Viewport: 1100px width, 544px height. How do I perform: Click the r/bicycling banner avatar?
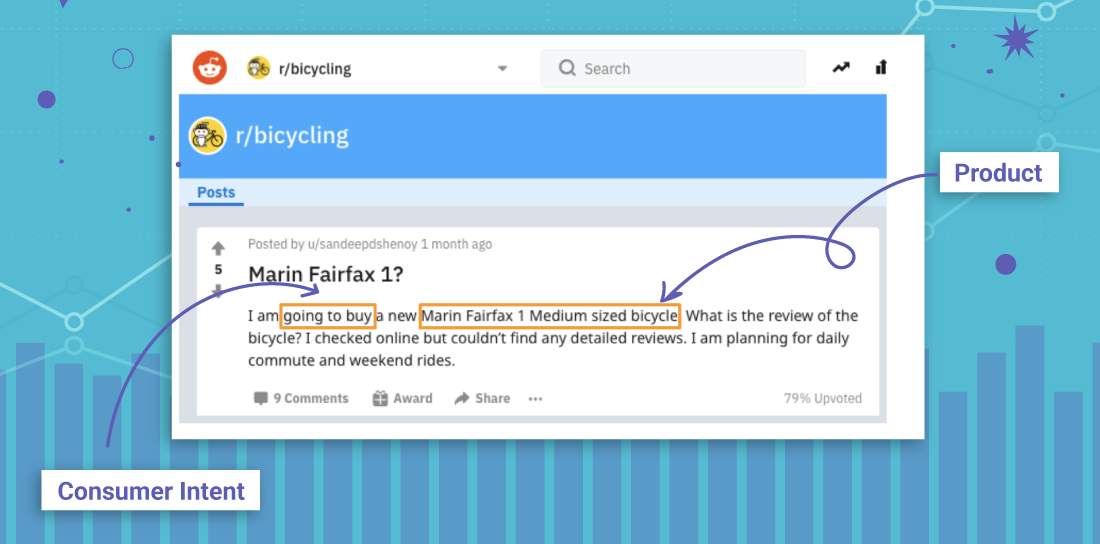[x=208, y=135]
